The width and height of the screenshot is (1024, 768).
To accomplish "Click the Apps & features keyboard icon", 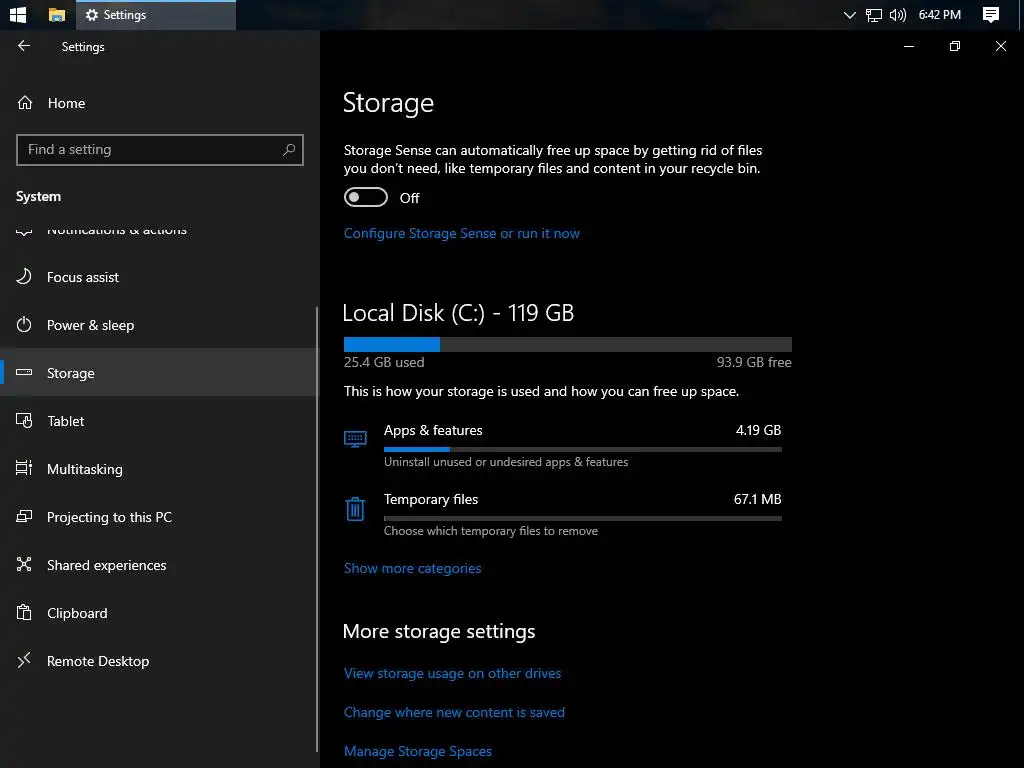I will 355,439.
